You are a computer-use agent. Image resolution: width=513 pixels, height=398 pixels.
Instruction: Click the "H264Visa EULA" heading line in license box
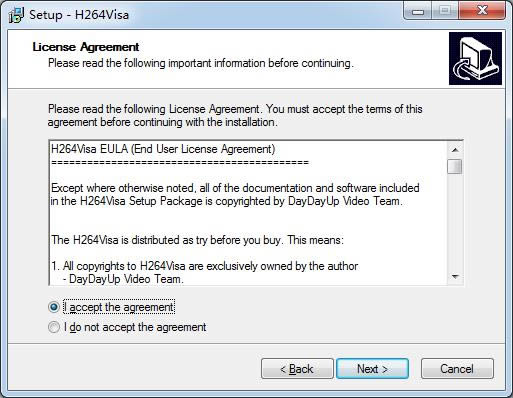click(163, 149)
